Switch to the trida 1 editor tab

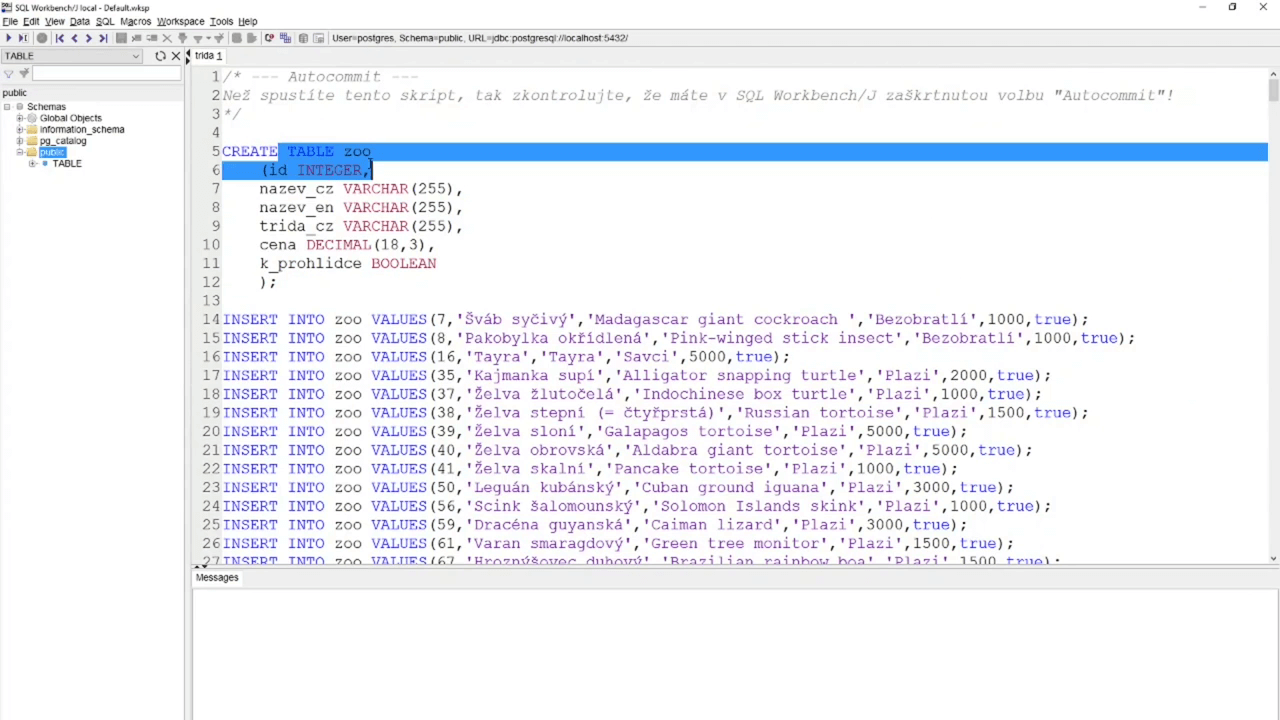click(x=208, y=56)
